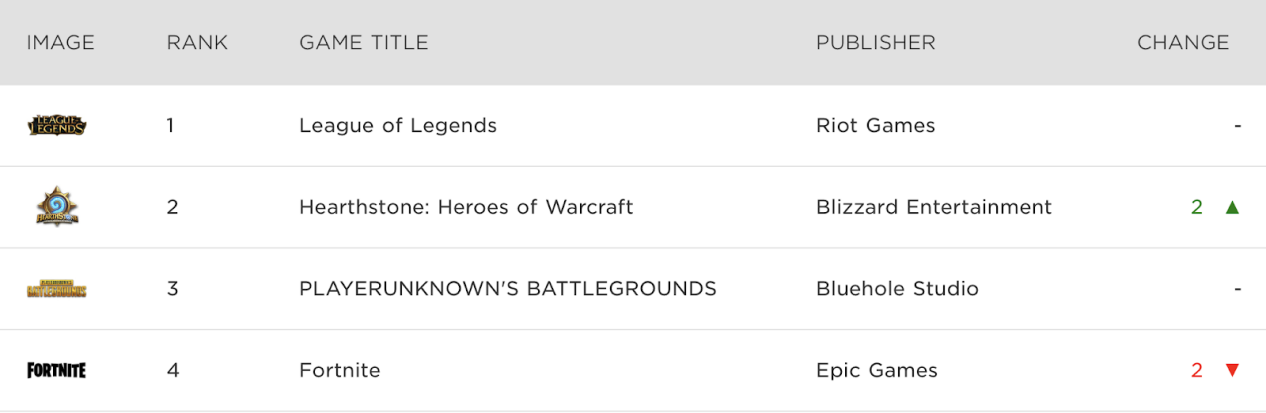Select the Blizzard Entertainment publisher name

pyautogui.click(x=934, y=207)
